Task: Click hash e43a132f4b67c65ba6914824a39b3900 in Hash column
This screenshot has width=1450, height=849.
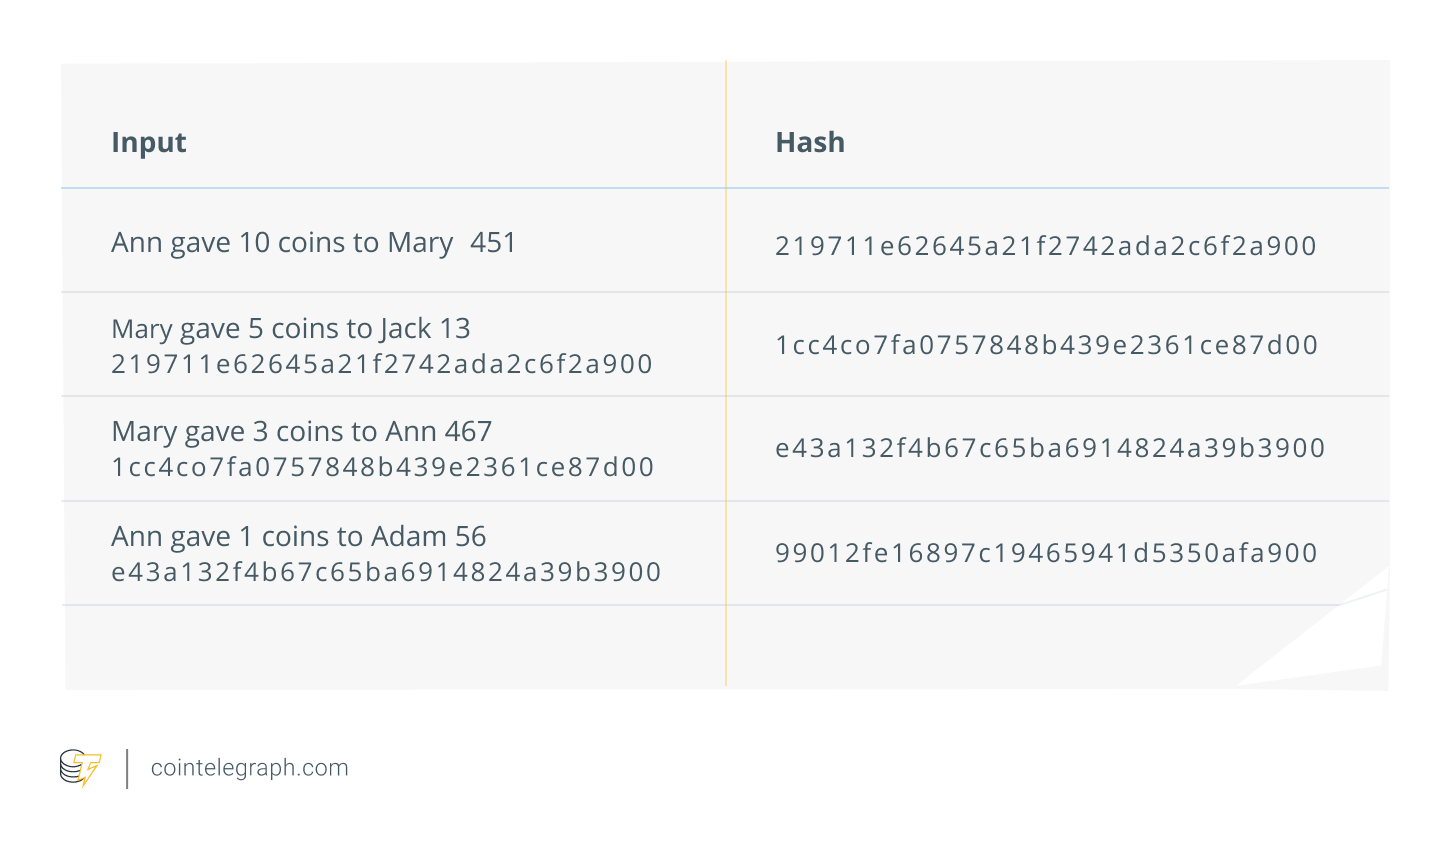Action: [1050, 448]
